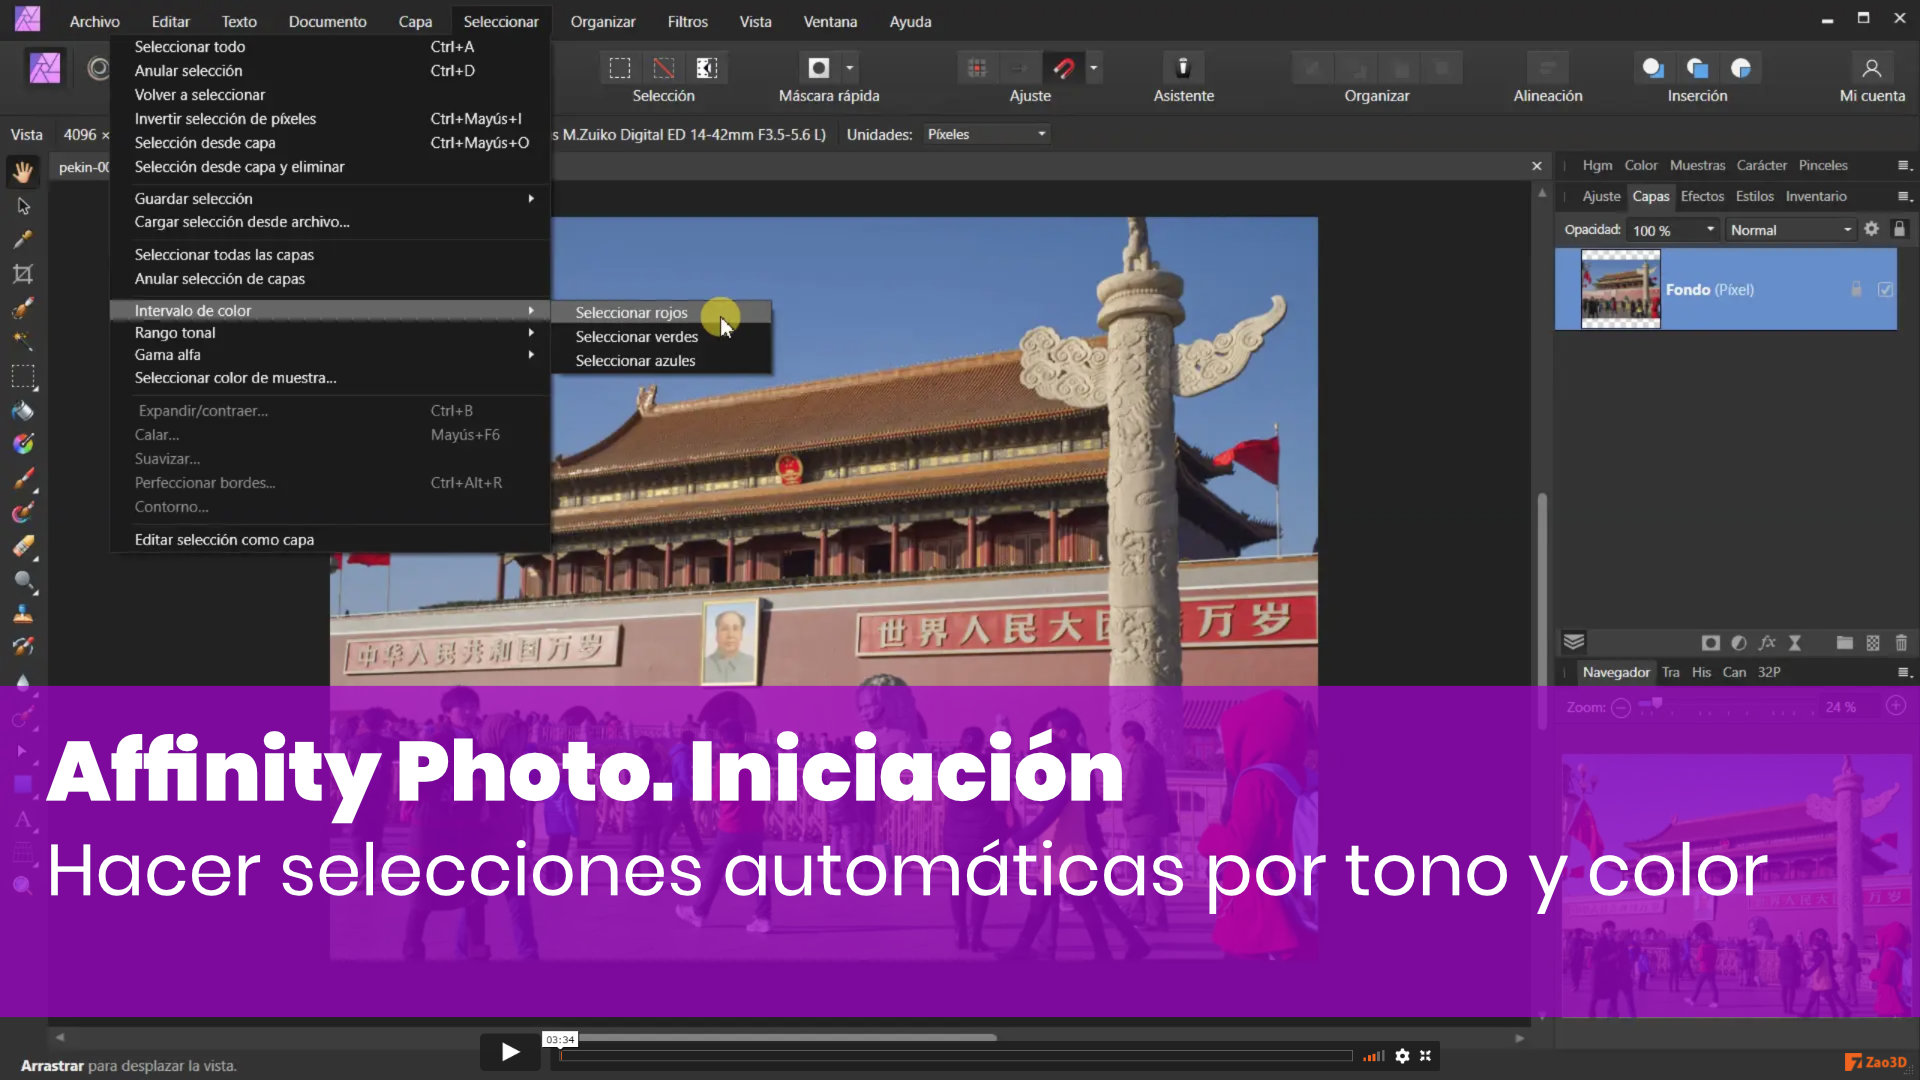Expand the Gama alfa submenu
This screenshot has width=1920, height=1080.
click(x=531, y=354)
